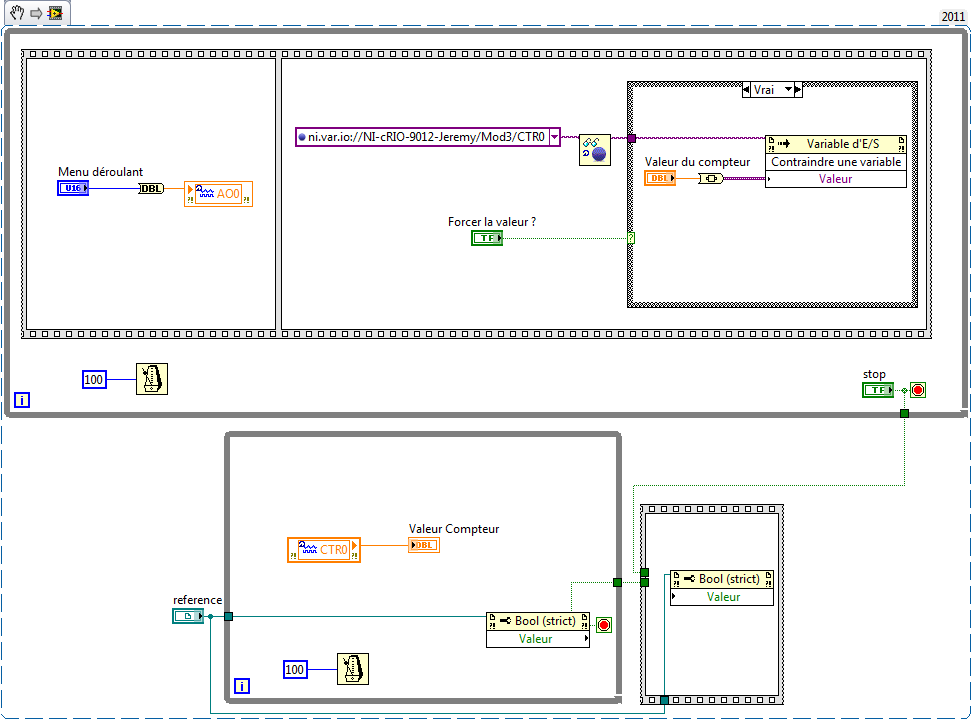Click the right arrow of the Vrai case selector
Screen dimensions: 972x720
click(798, 90)
